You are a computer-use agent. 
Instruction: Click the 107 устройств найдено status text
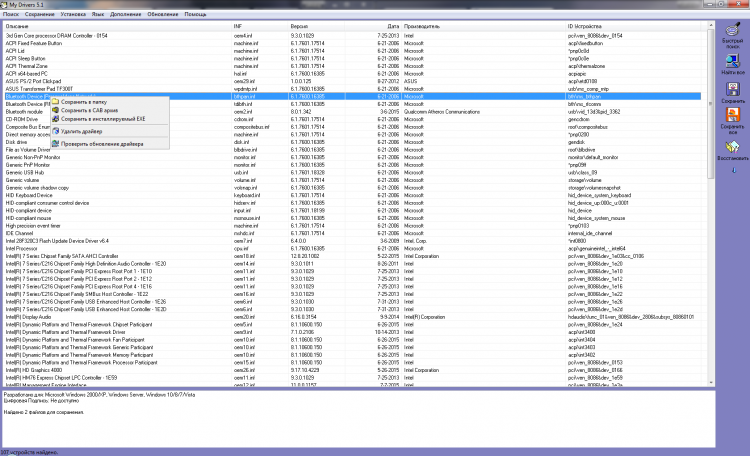29,452
